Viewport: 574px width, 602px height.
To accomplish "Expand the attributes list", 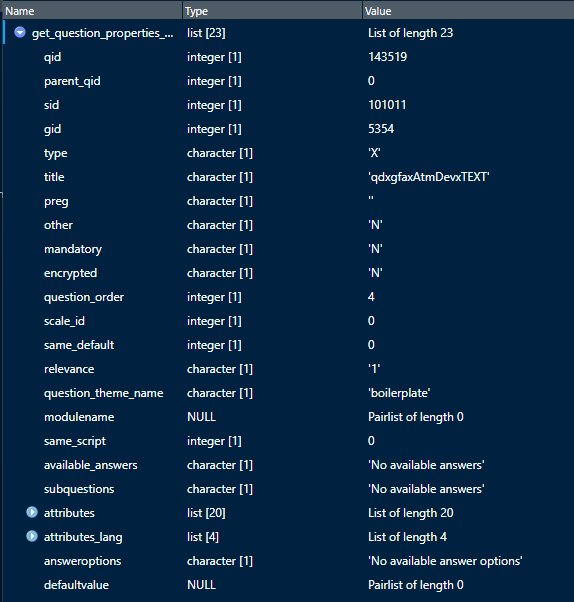I will click(x=32, y=513).
